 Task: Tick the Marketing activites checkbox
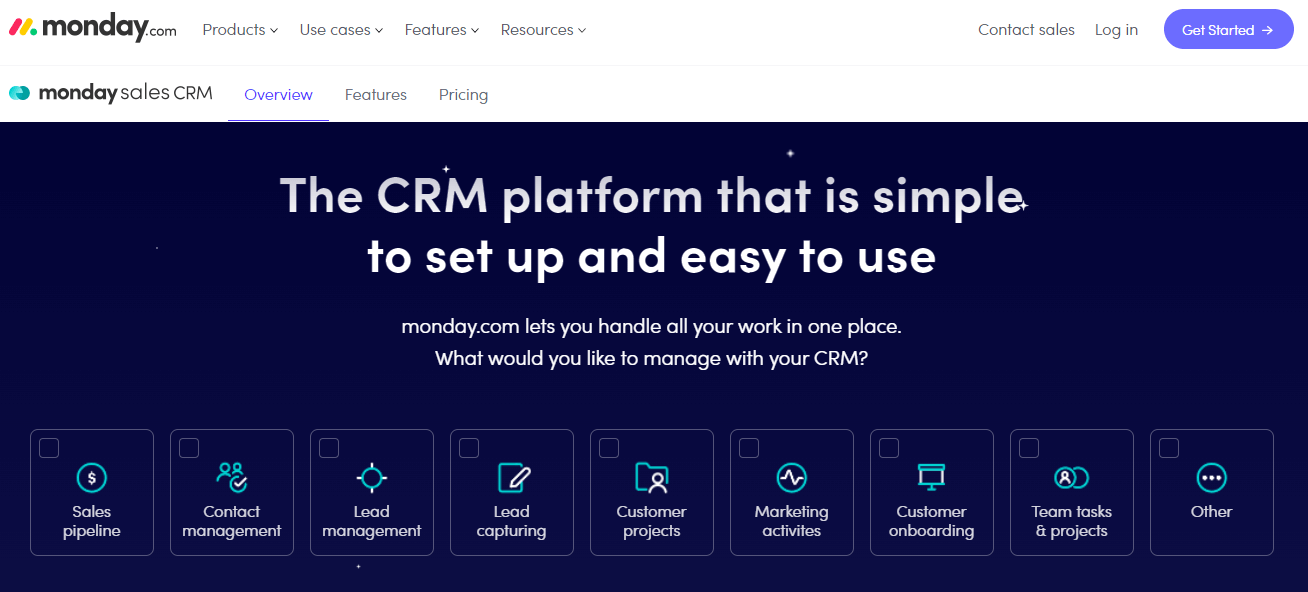[749, 448]
